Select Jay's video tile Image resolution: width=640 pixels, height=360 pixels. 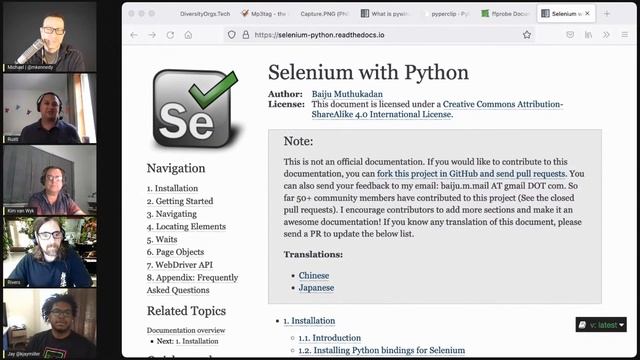tap(49, 323)
